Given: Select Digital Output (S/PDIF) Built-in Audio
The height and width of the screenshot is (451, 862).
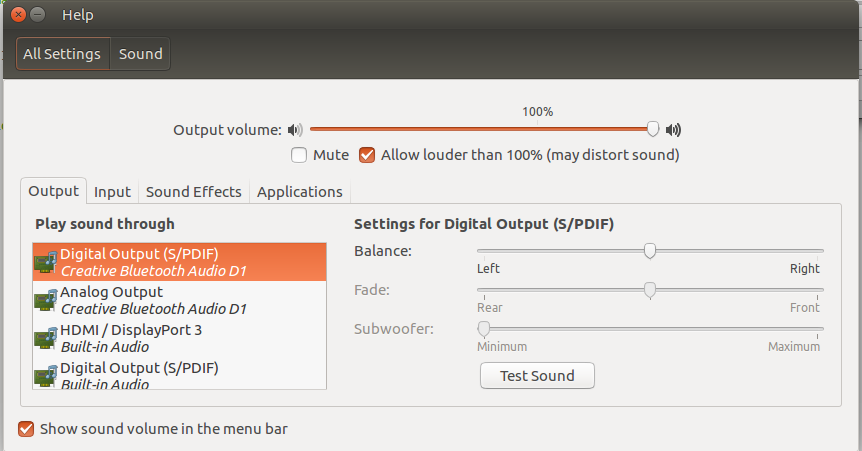Looking at the screenshot, I should coord(179,373).
